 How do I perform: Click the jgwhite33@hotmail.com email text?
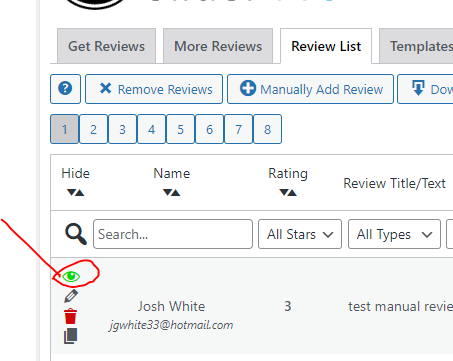171,325
